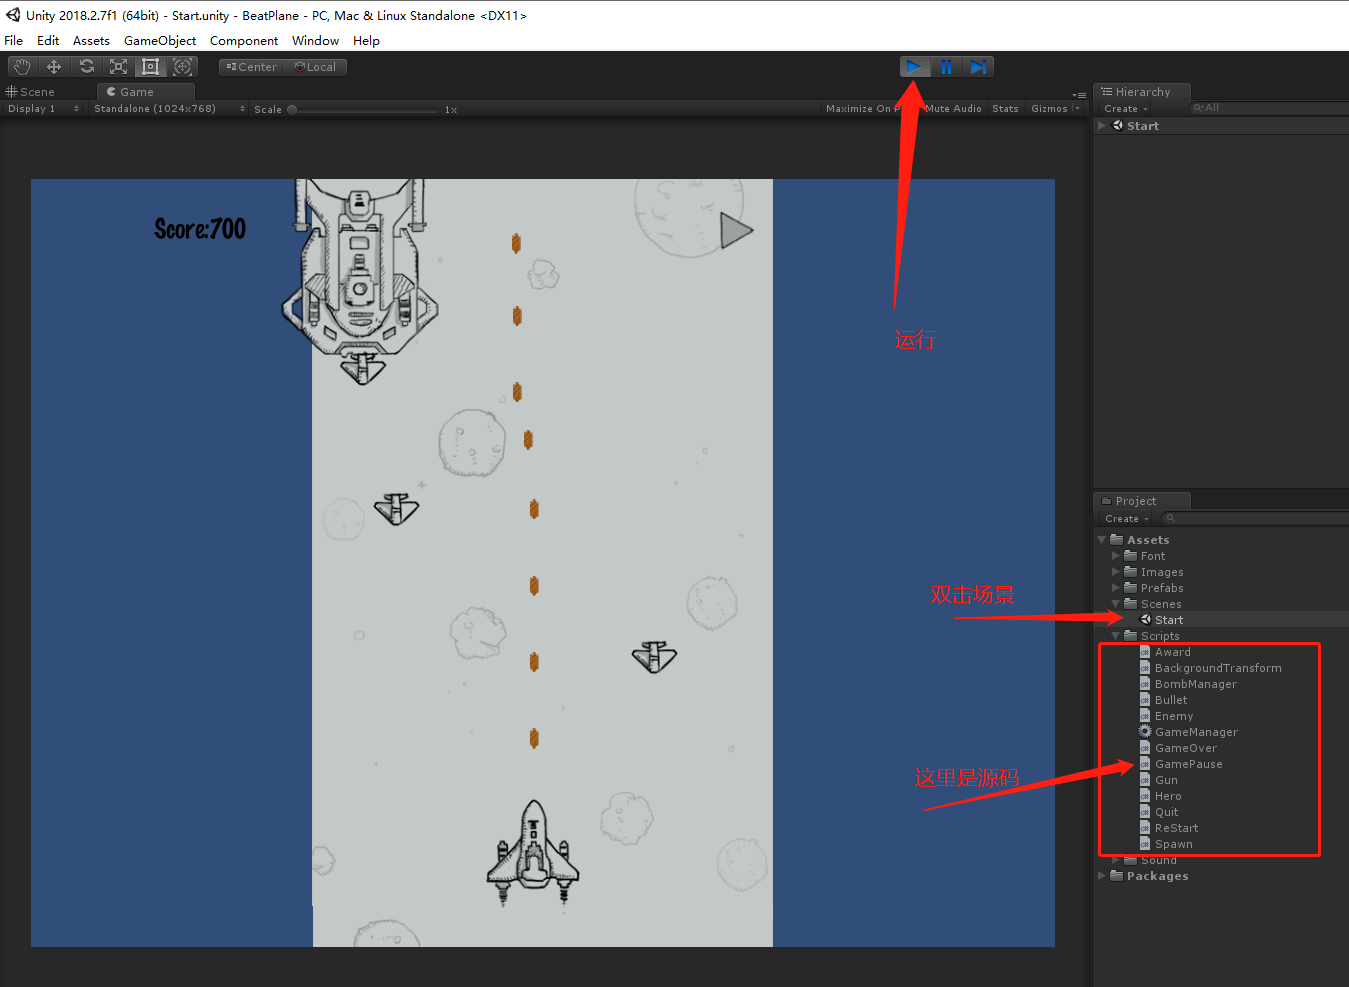1349x987 pixels.
Task: Select the Start scene row in Hierarchy
Action: click(x=1220, y=126)
